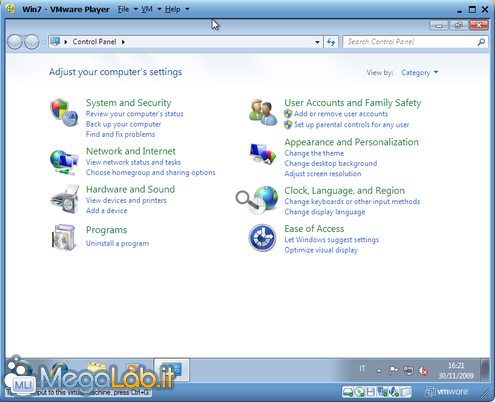Image resolution: width=495 pixels, height=402 pixels.
Task: Open the User Accounts people icon
Action: click(263, 112)
